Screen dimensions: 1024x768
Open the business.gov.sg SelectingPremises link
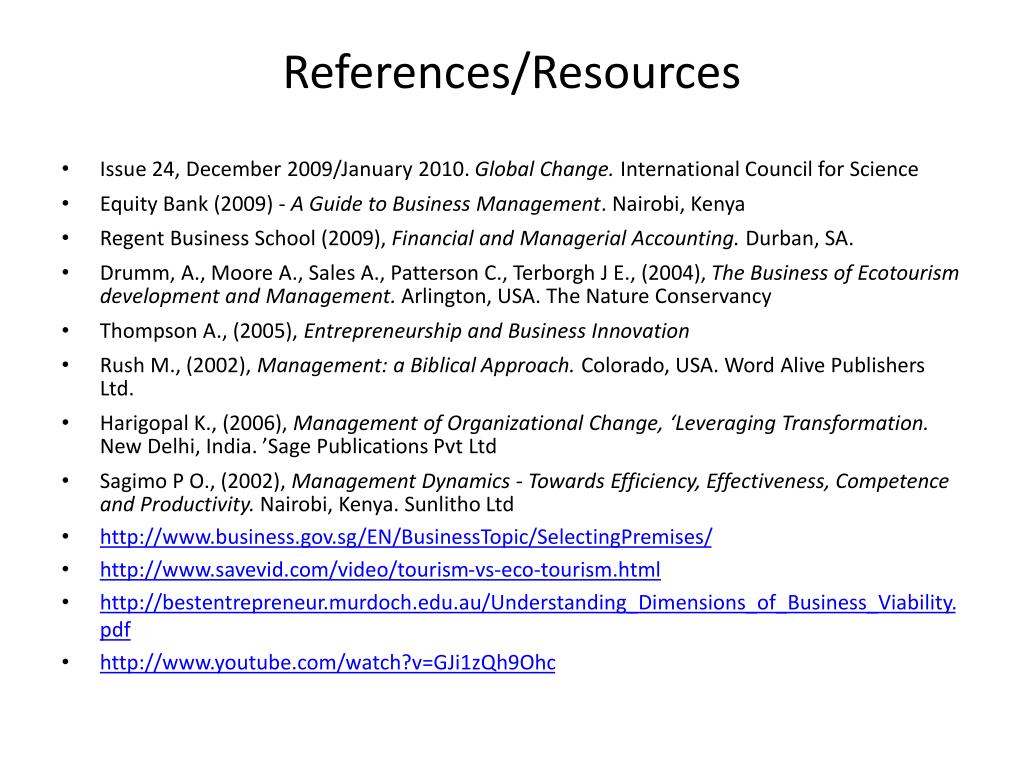(406, 537)
